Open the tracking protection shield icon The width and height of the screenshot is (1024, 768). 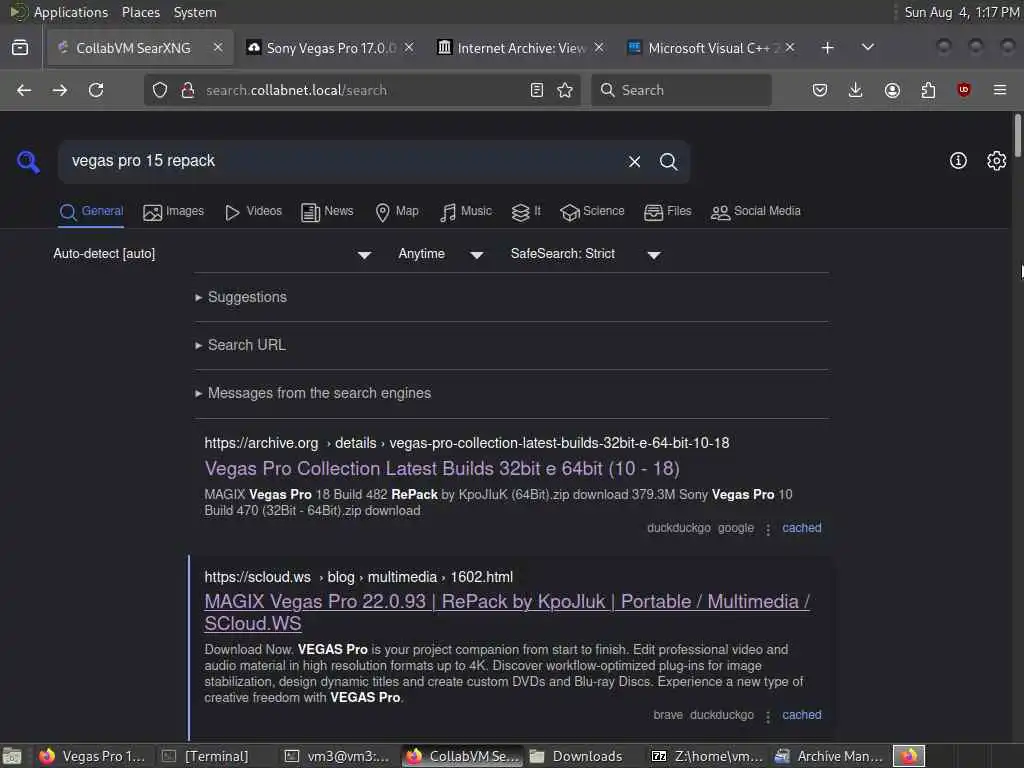pyautogui.click(x=160, y=90)
